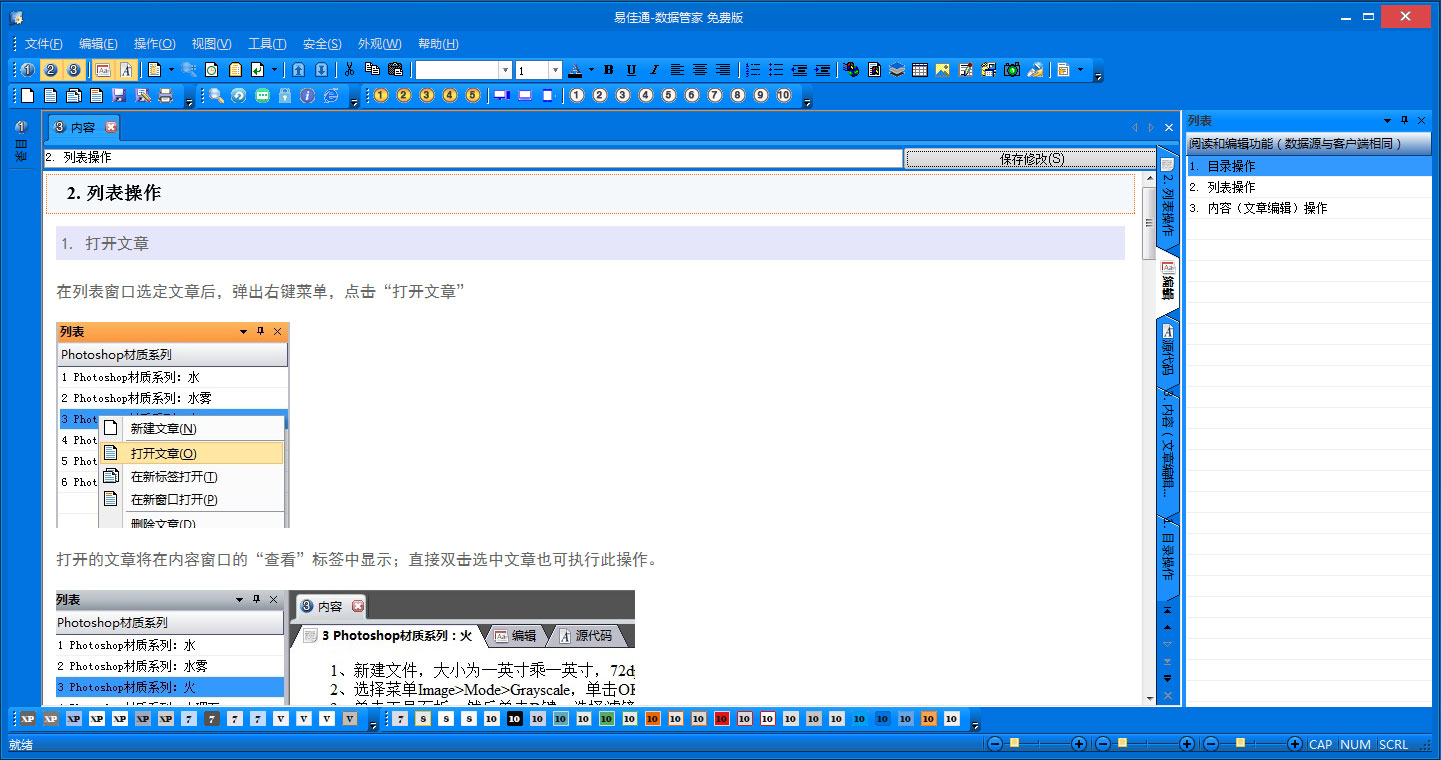The image size is (1441, 760).
Task: Align text left using the toolbar icon
Action: [677, 70]
